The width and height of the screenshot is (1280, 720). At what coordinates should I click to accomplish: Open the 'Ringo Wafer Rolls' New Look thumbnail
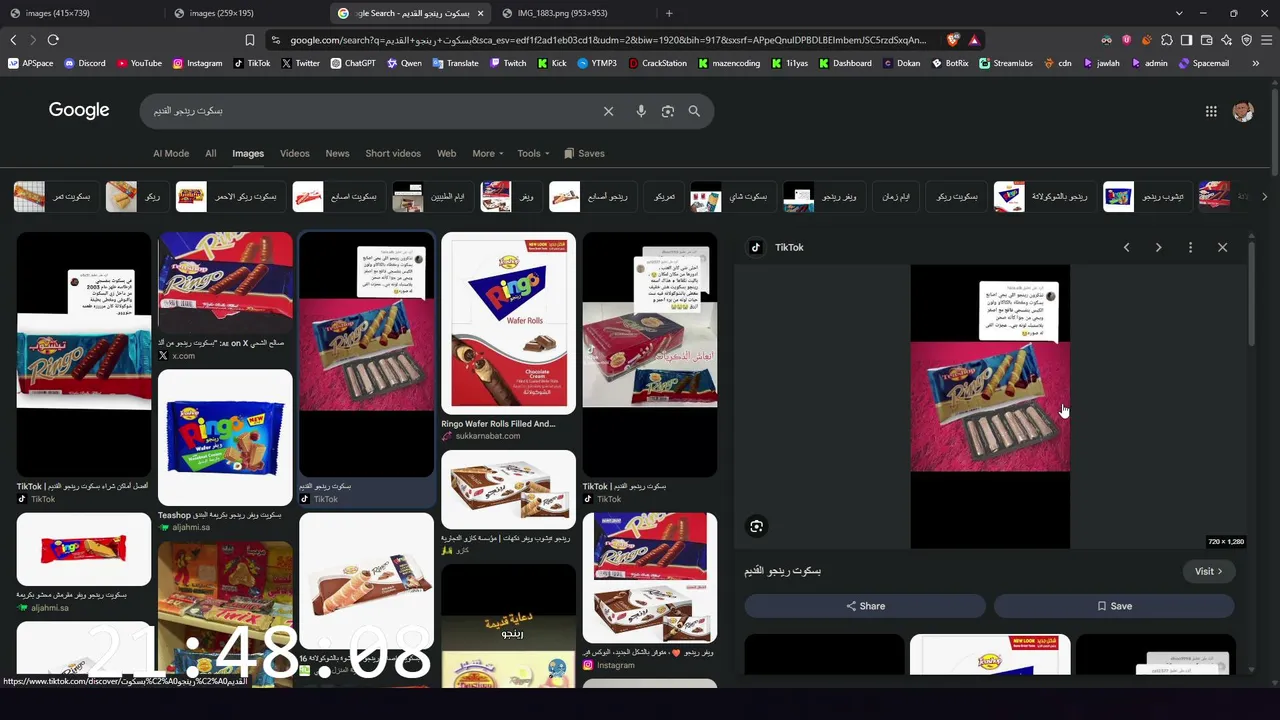pos(508,322)
